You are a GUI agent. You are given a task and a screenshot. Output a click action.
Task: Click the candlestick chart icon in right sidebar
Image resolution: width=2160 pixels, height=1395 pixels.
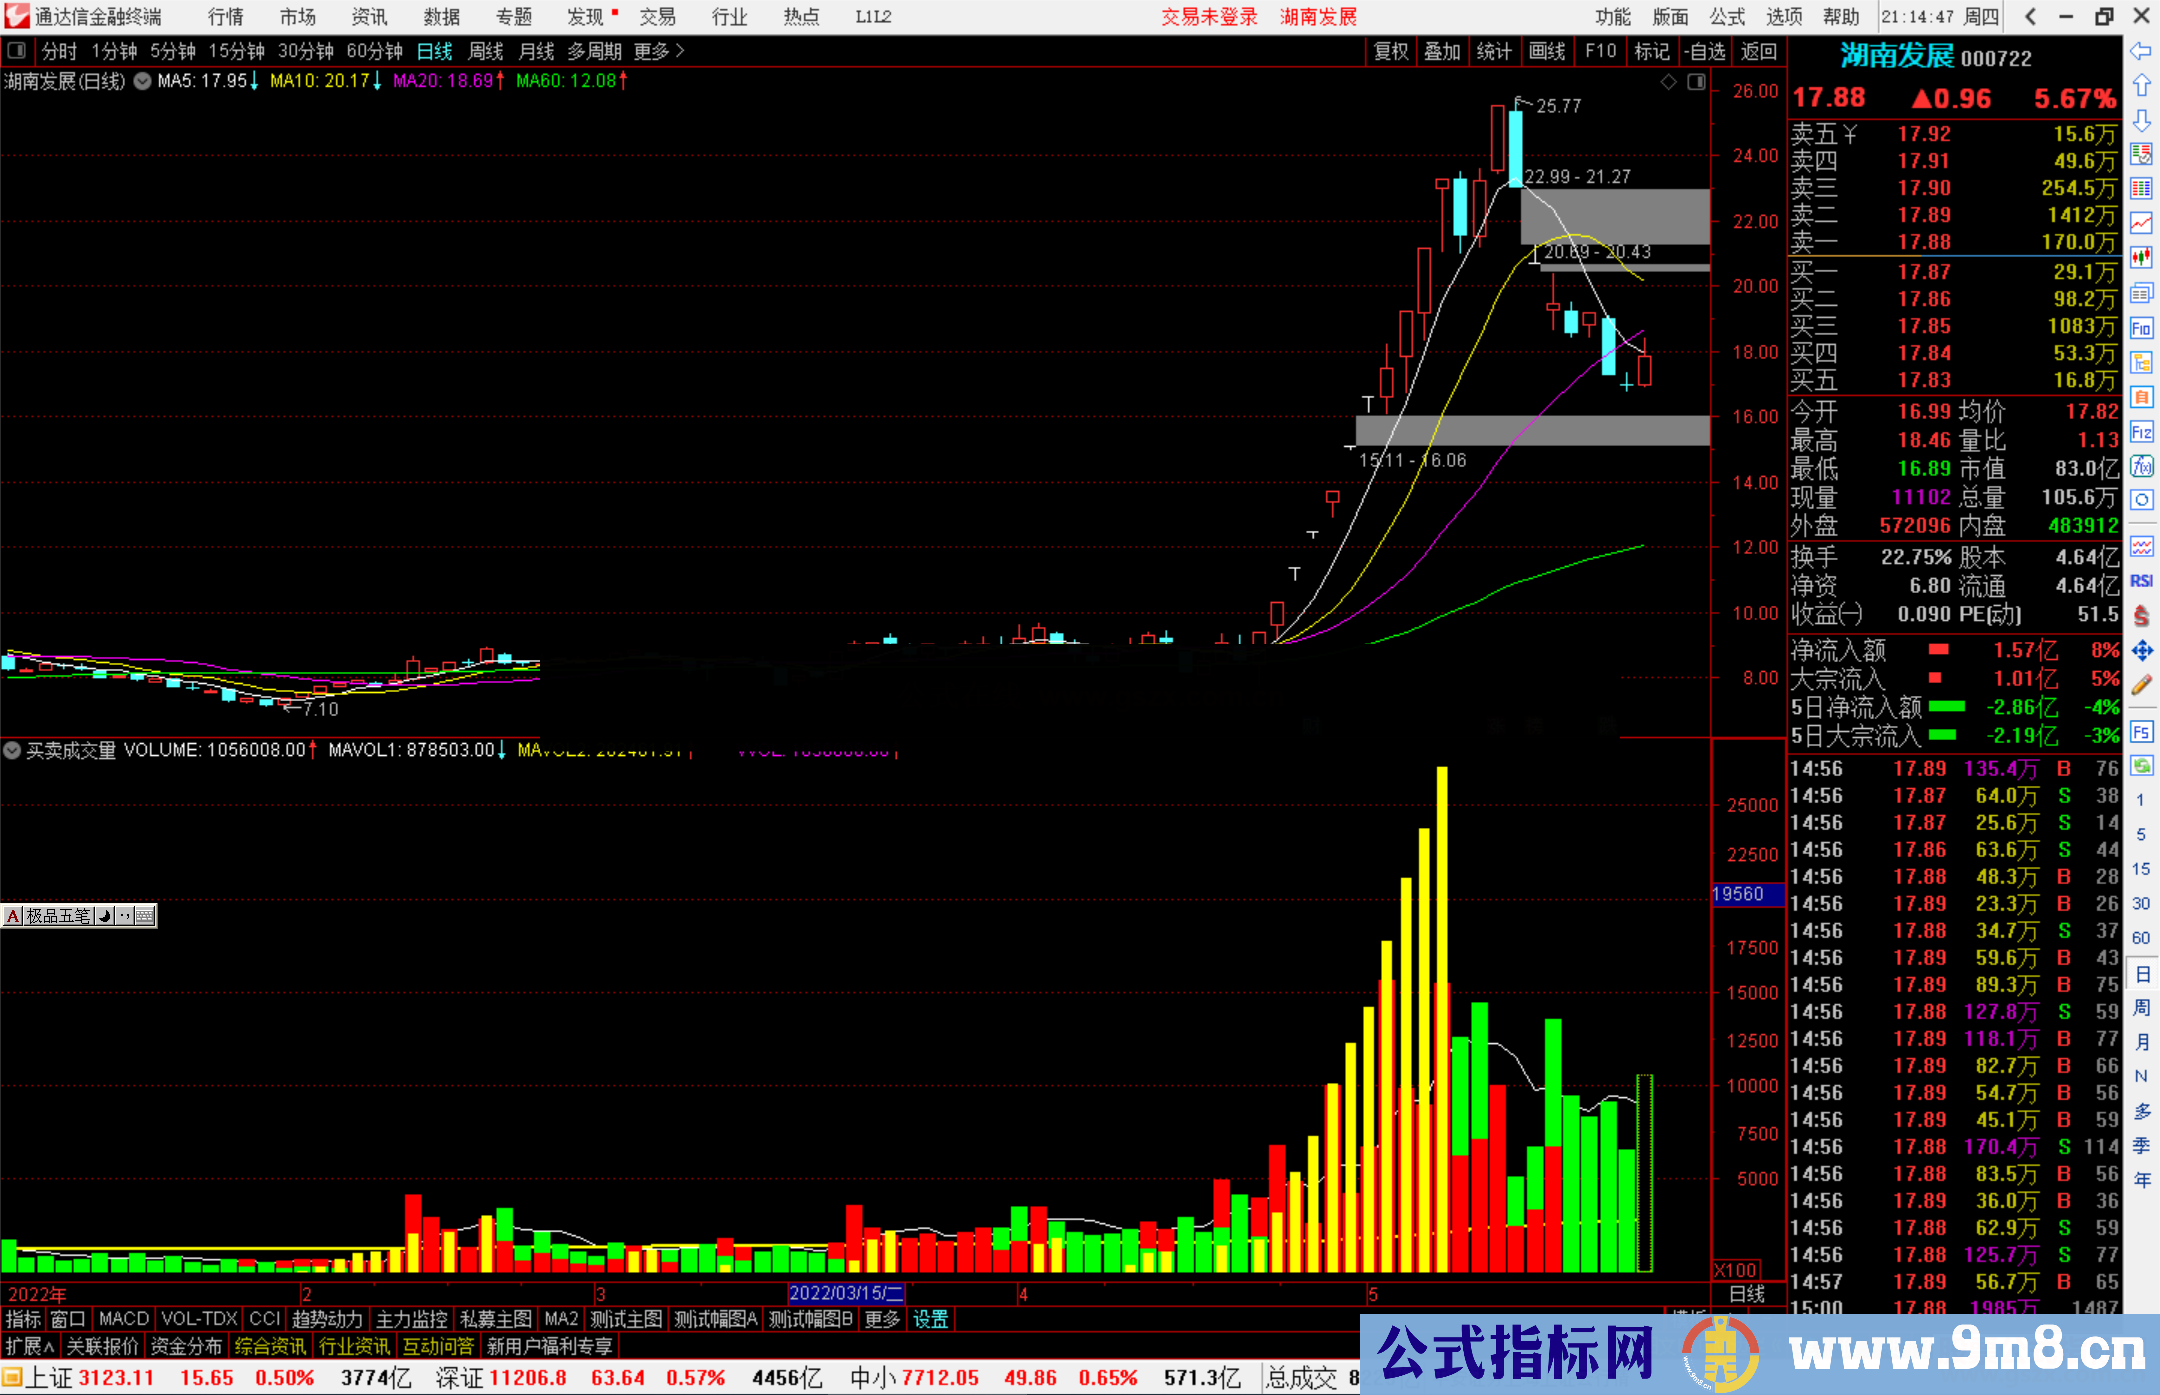pos(2141,257)
